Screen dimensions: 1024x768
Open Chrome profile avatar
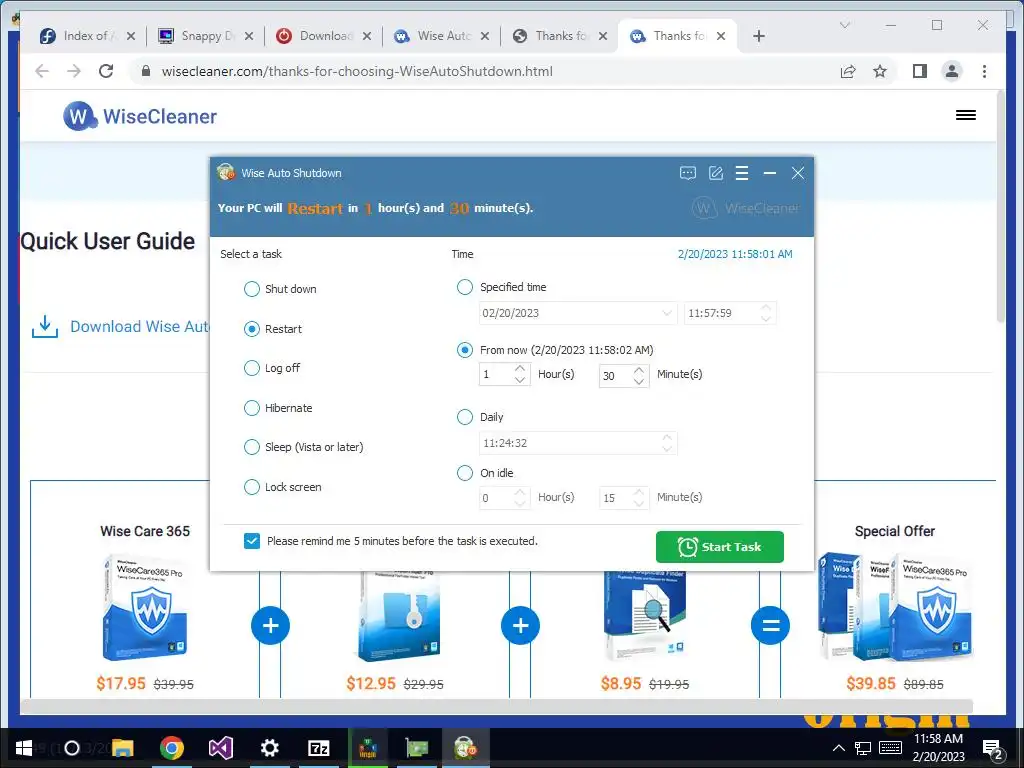pyautogui.click(x=952, y=71)
